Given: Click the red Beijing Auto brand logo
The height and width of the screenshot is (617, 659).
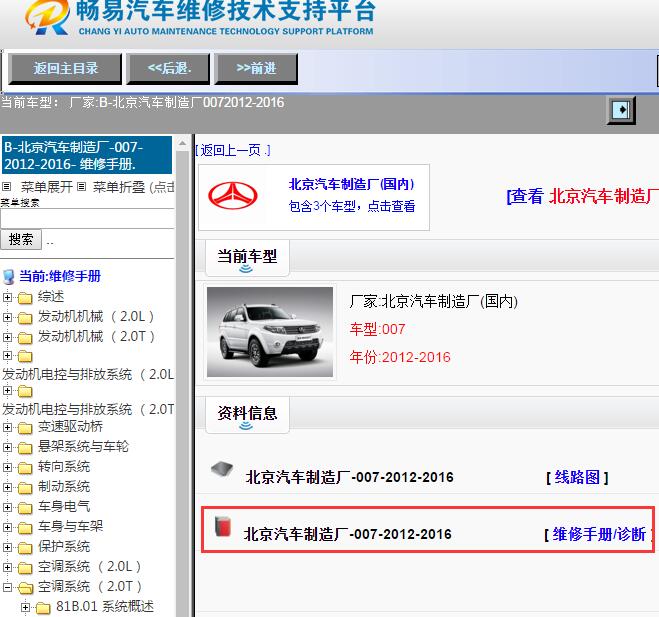Looking at the screenshot, I should [x=233, y=195].
